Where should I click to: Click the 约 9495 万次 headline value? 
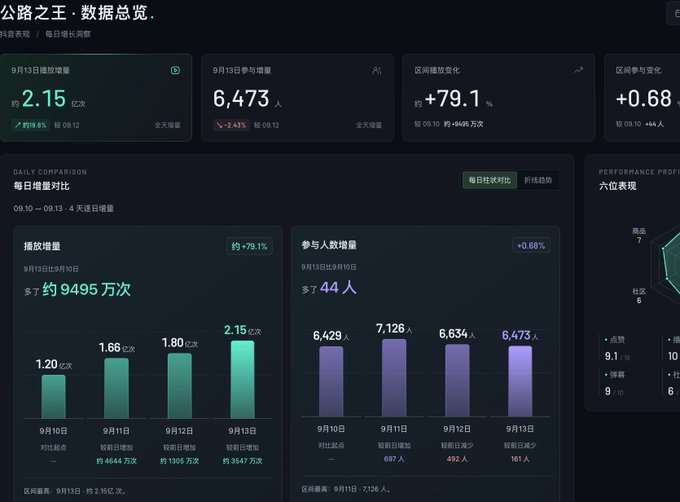[86, 289]
